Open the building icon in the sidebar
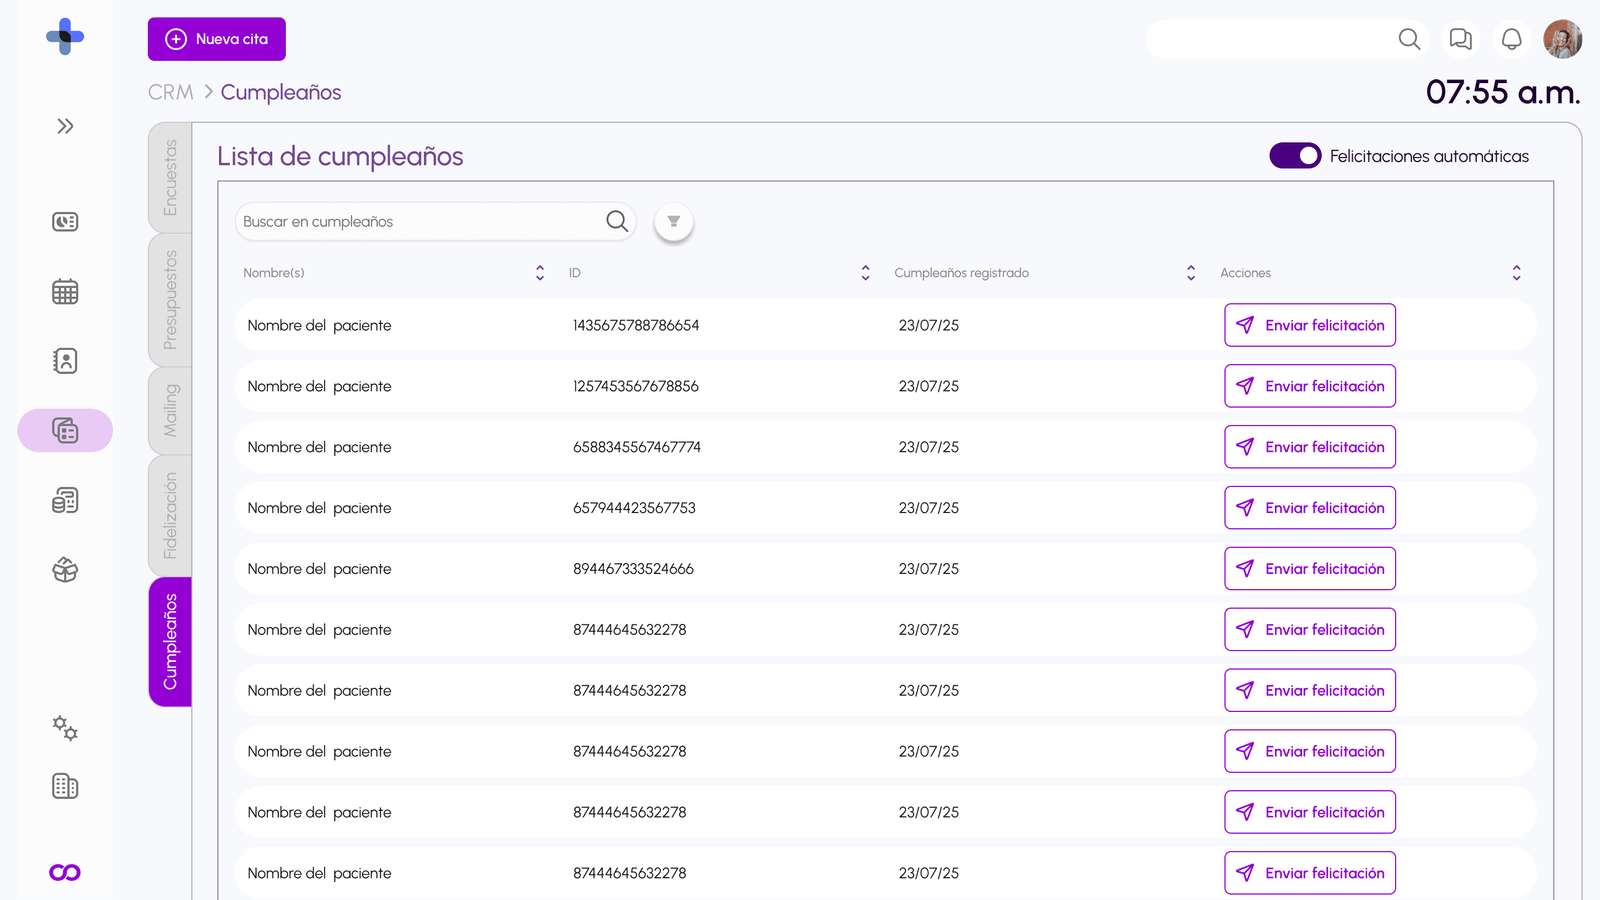 (x=65, y=787)
